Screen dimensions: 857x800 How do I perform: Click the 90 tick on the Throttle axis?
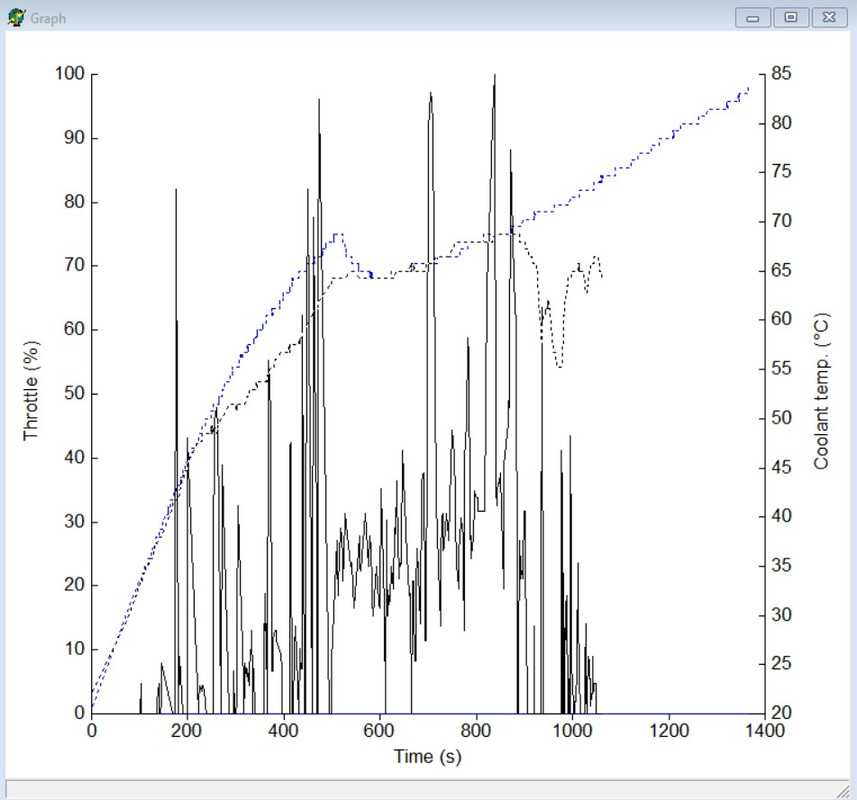point(74,138)
